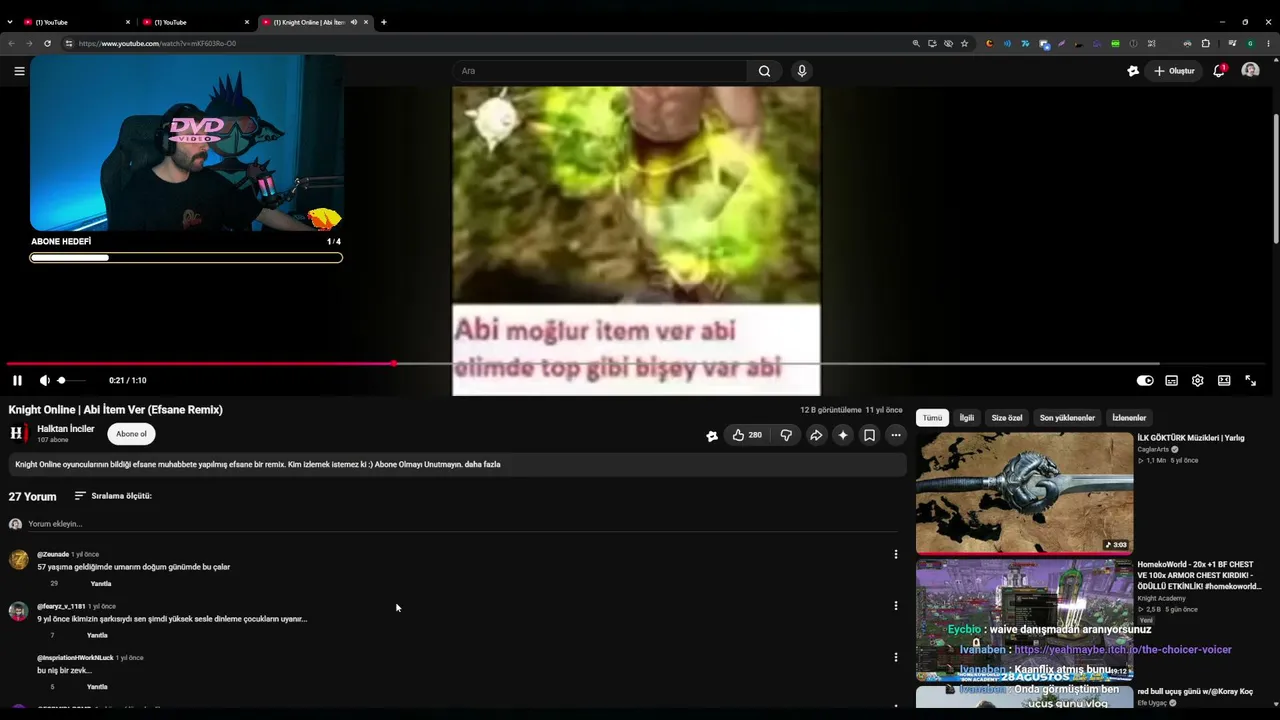1280x720 pixels.
Task: Select the 'Son yüklenenler' filter chip
Action: [x=1067, y=418]
